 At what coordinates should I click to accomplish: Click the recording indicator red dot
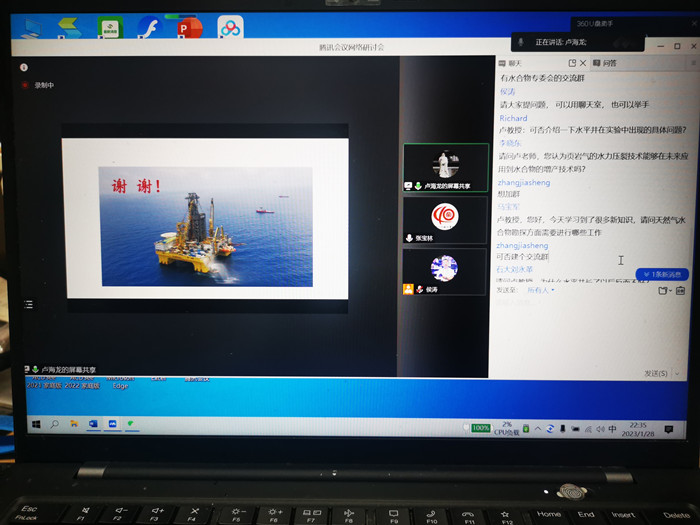coord(25,85)
